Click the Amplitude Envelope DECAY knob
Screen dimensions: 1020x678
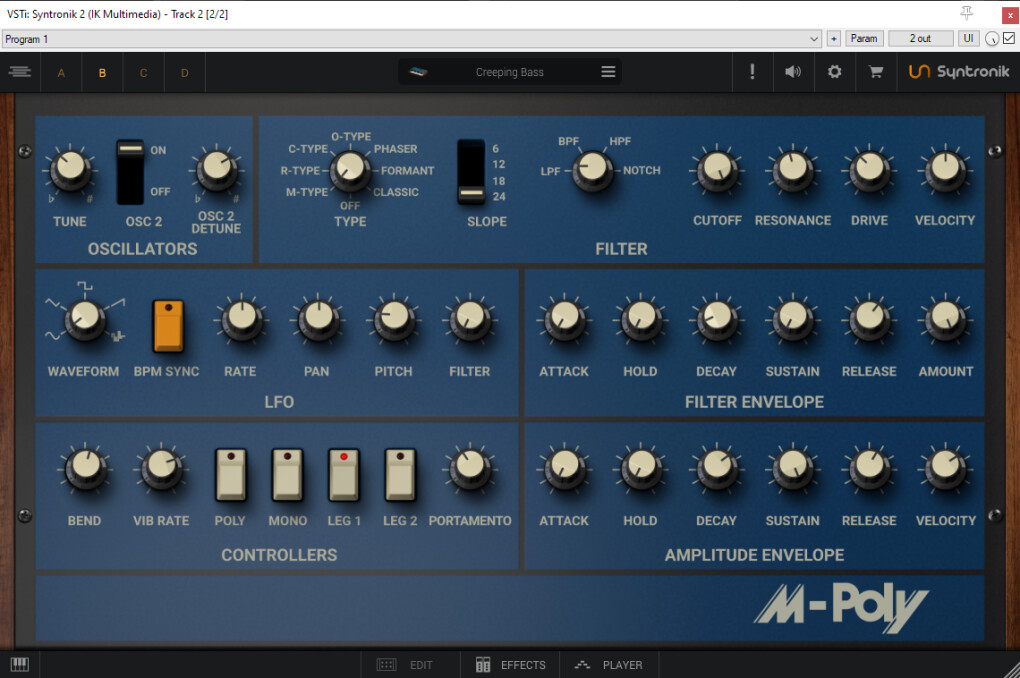(x=717, y=468)
